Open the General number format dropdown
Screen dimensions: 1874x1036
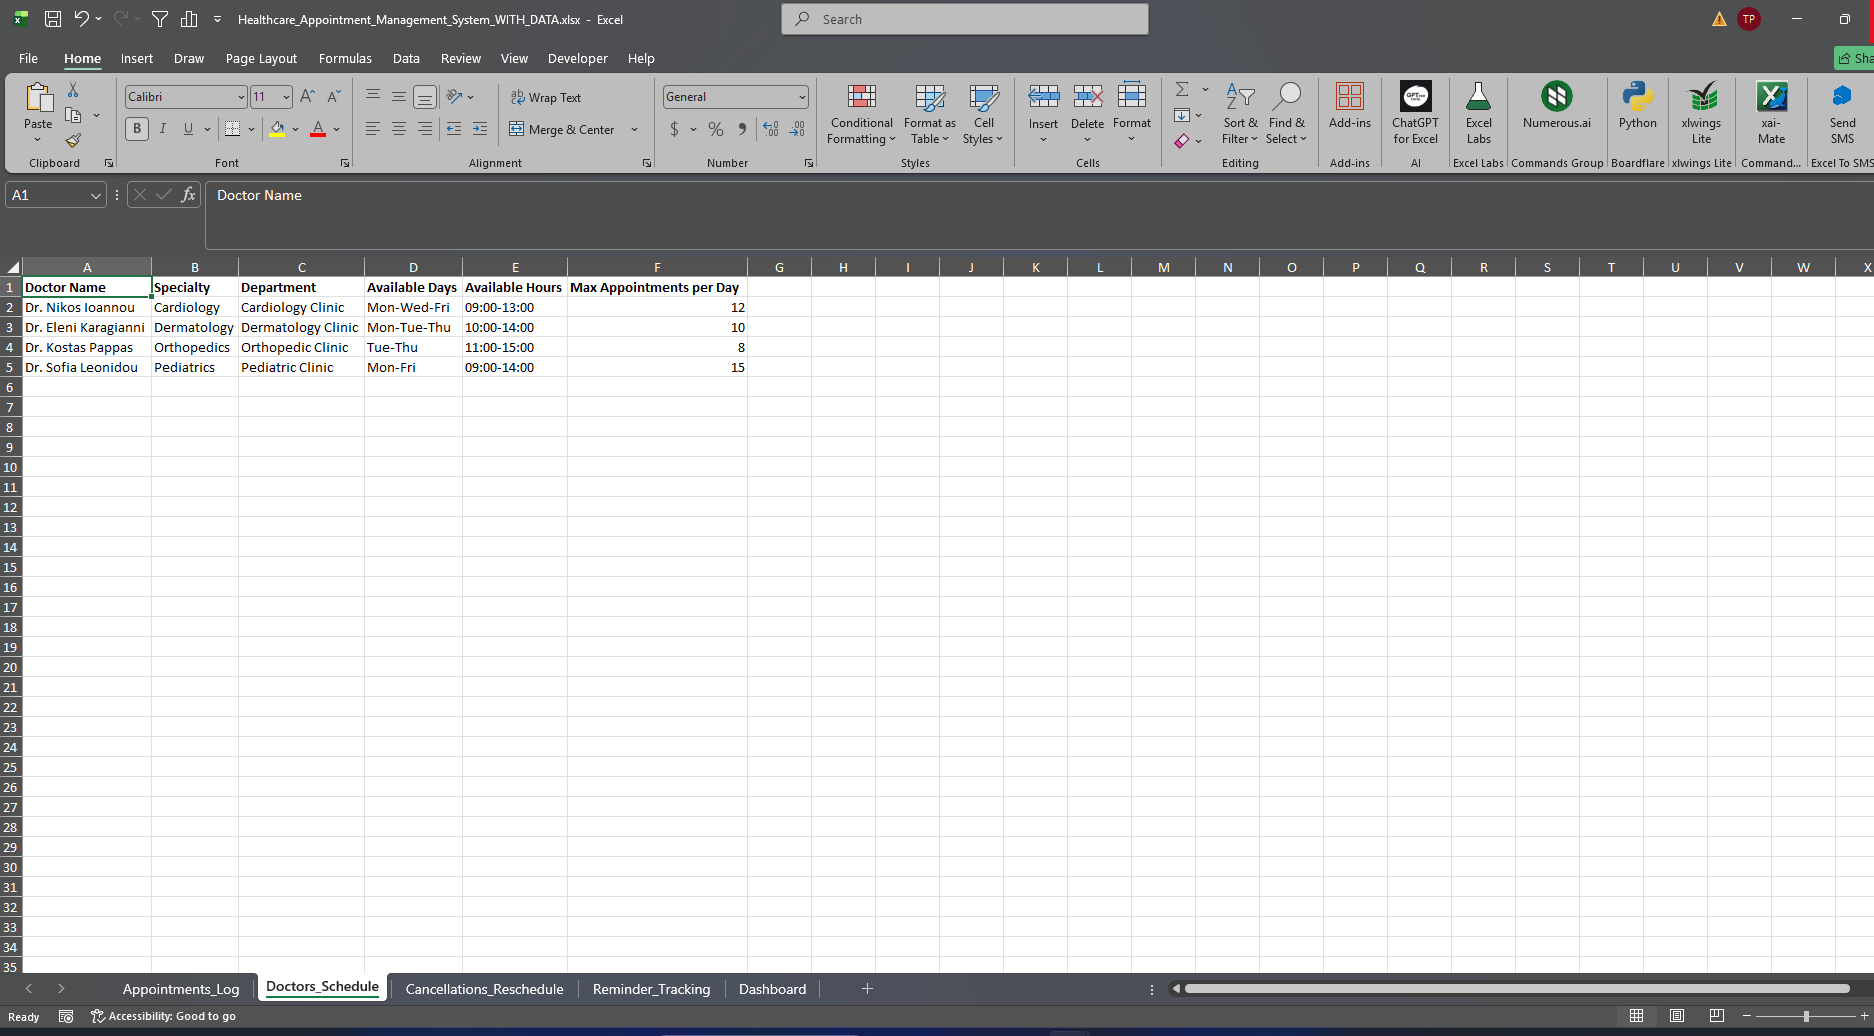802,97
